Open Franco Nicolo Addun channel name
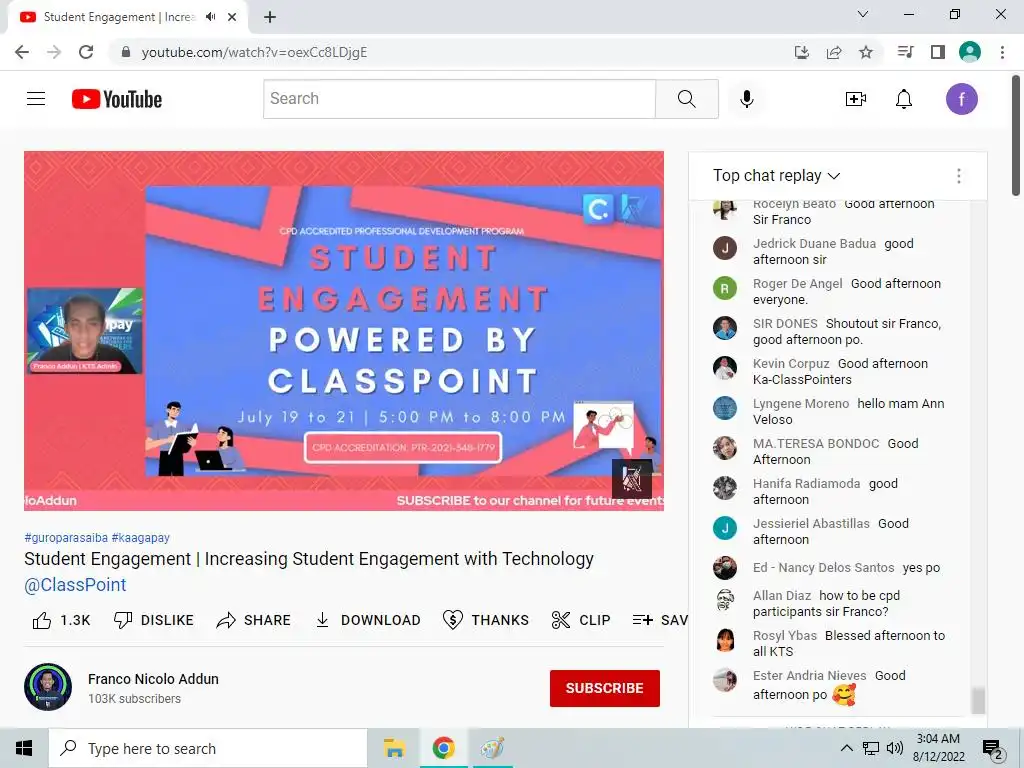 tap(153, 679)
